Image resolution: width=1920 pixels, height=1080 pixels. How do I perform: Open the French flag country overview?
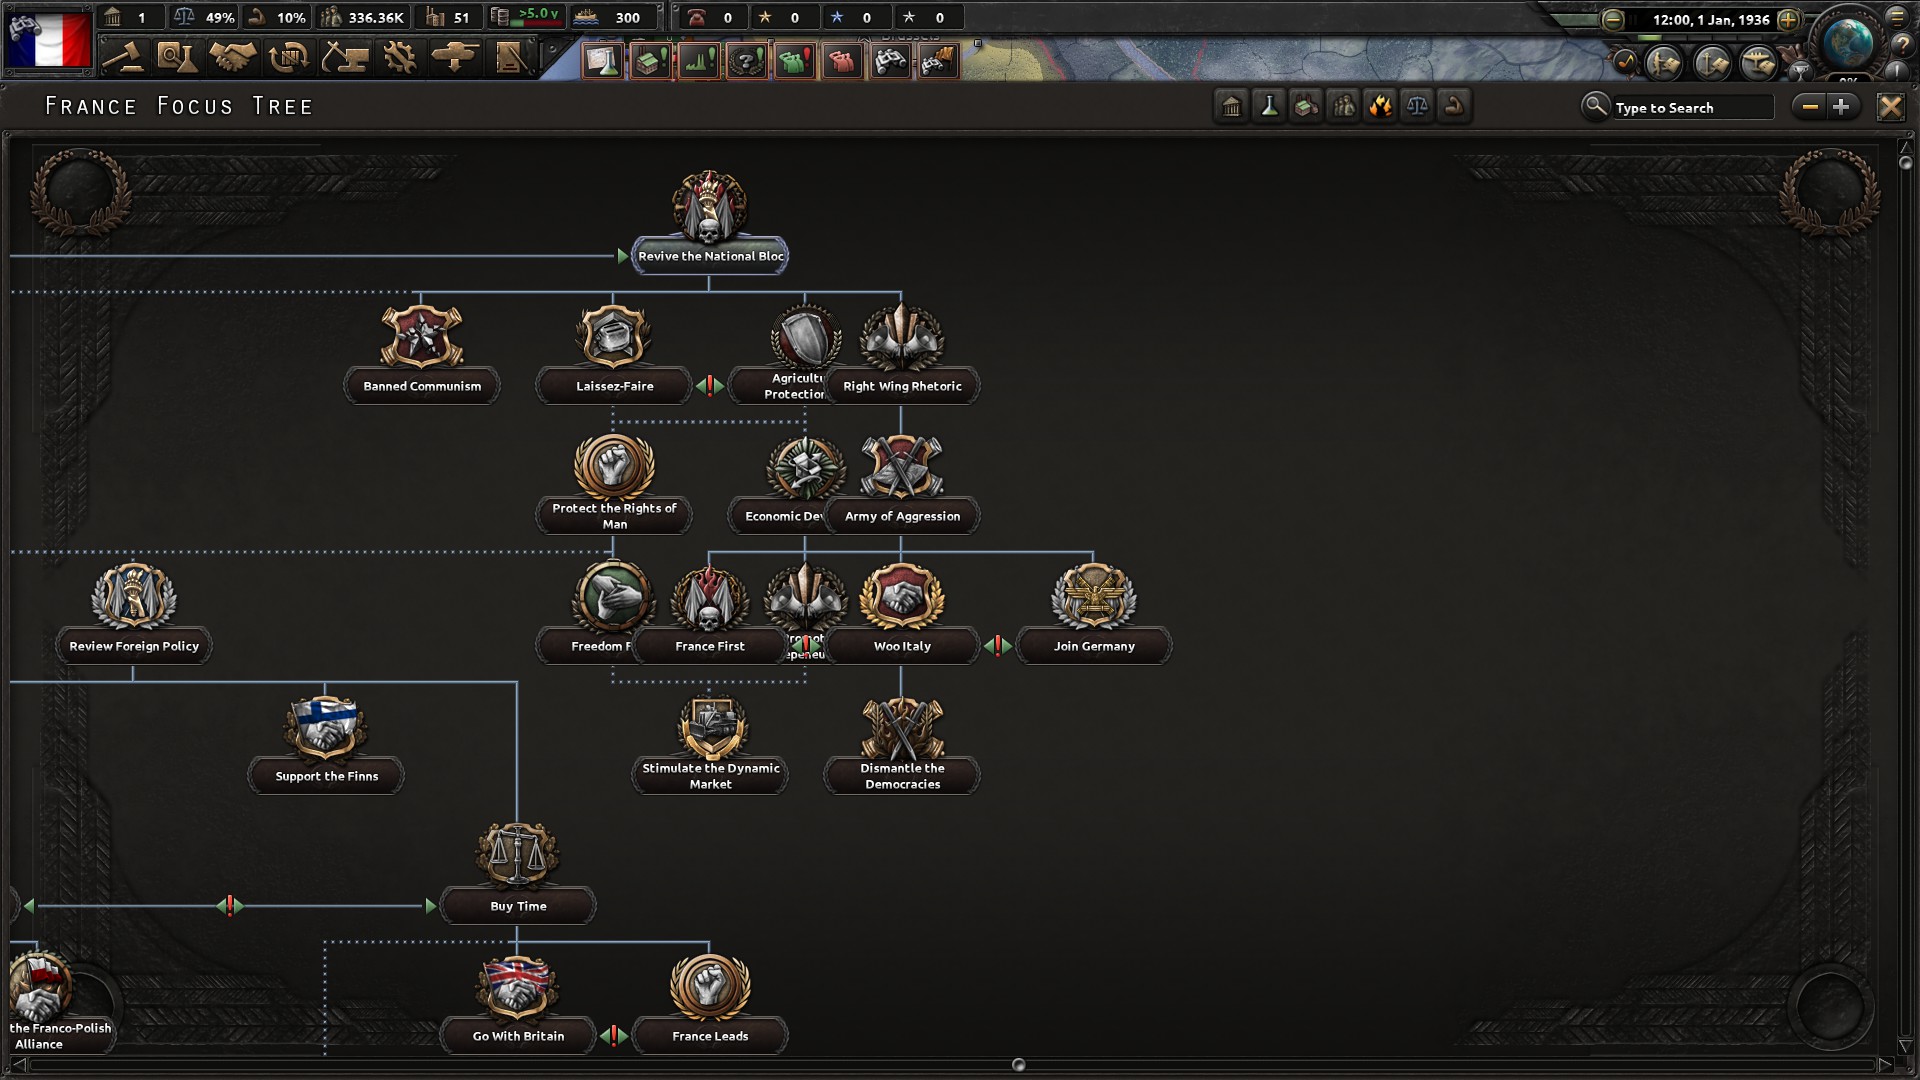click(48, 39)
